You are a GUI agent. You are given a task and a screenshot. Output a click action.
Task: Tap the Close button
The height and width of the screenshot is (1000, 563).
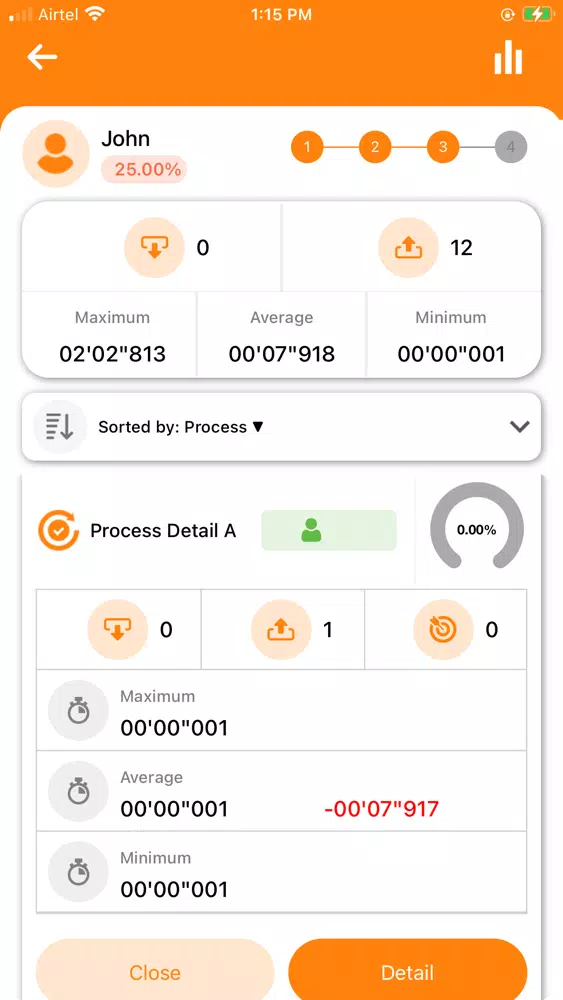point(155,972)
